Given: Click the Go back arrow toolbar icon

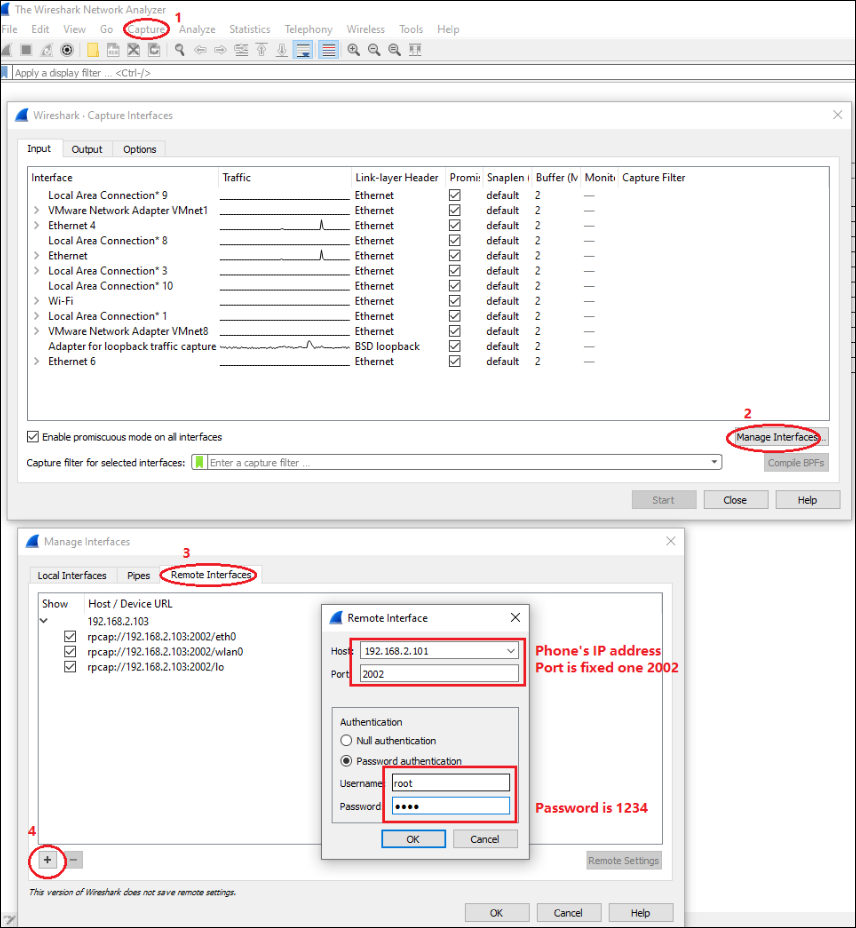Looking at the screenshot, I should pos(200,50).
